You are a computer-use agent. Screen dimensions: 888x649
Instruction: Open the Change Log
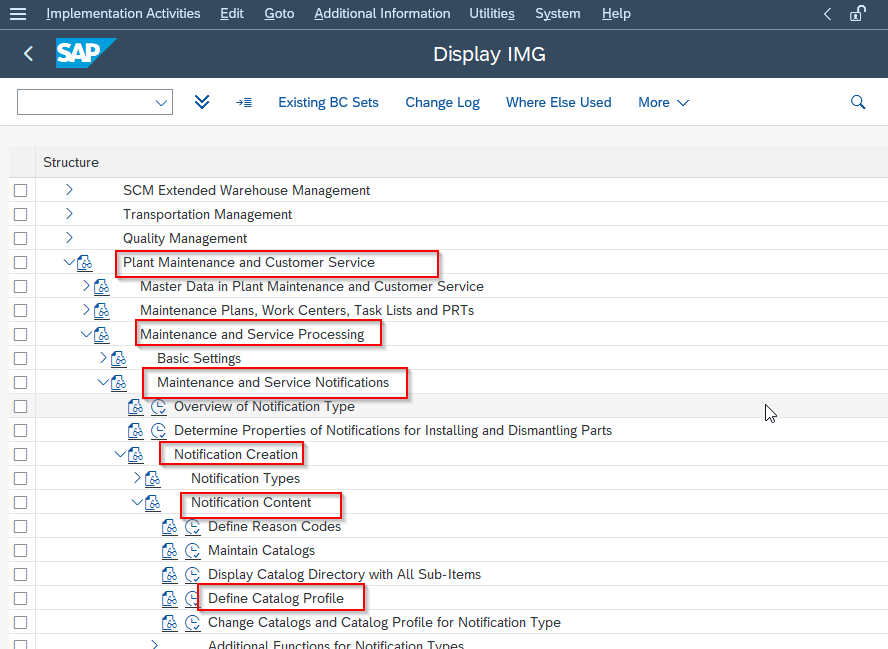coord(442,103)
